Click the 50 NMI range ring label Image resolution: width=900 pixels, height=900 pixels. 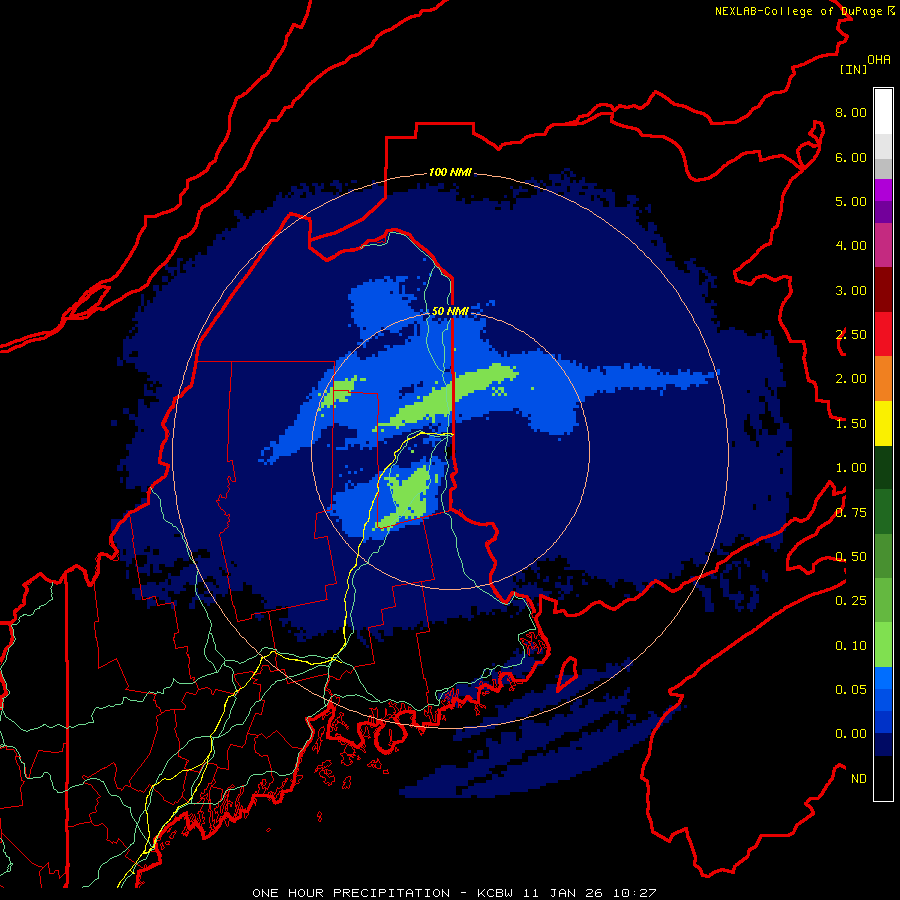[450, 311]
